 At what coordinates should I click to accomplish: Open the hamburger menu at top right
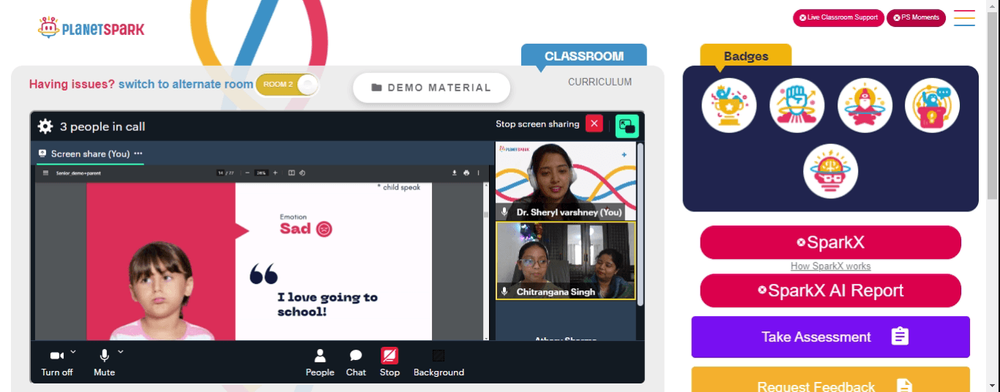click(x=964, y=18)
